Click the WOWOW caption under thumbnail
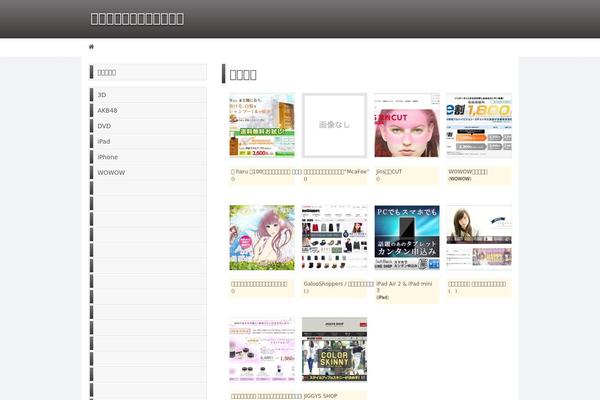The image size is (600, 400). pos(468,171)
